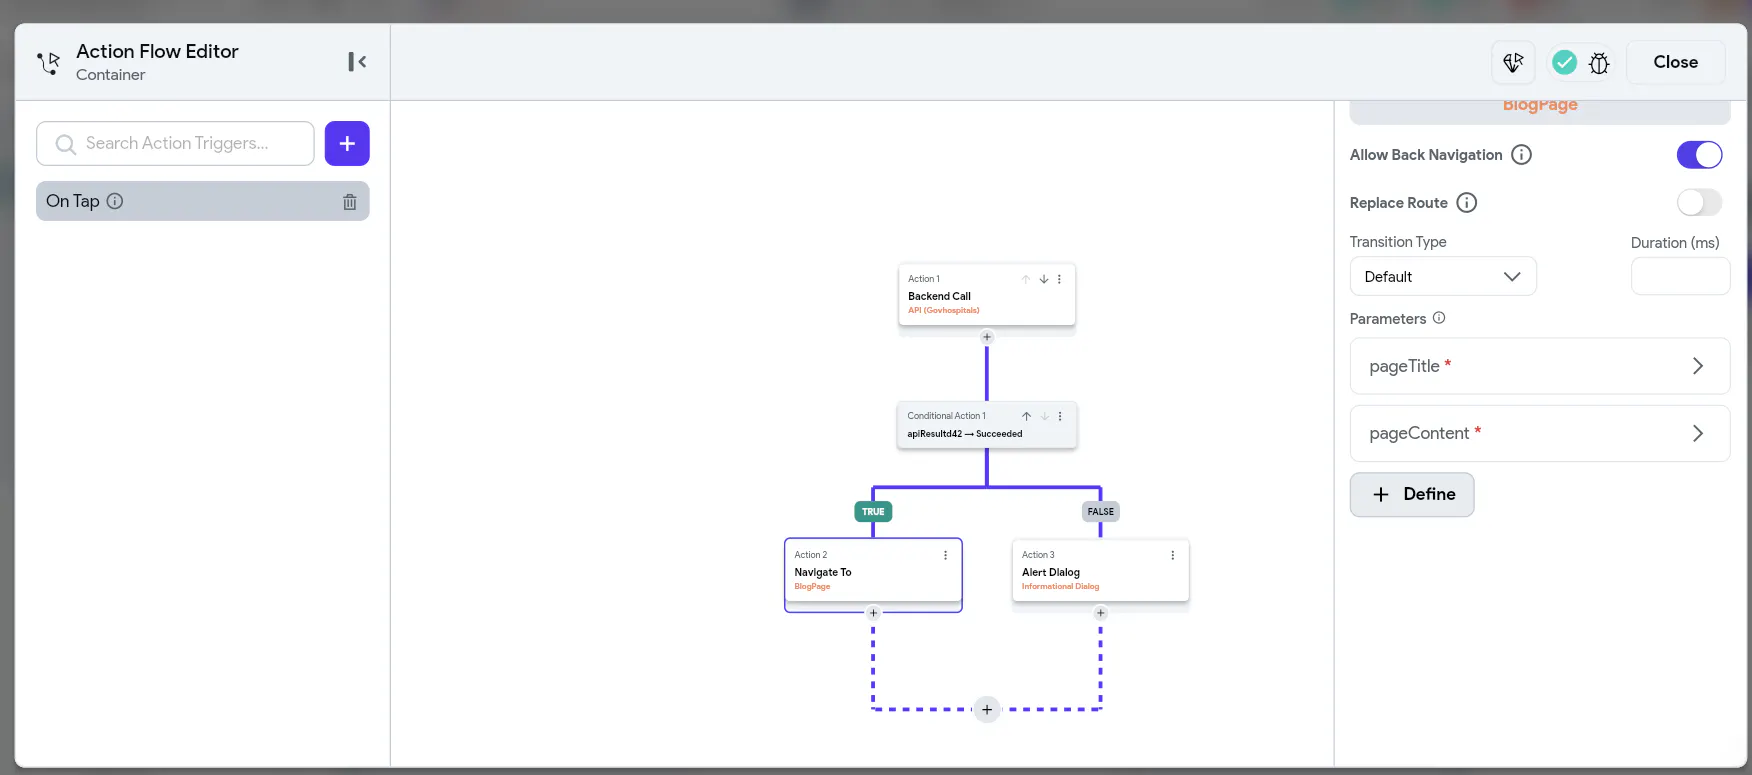Click the FALSE branch label
Screen dimensions: 1752x775
[1101, 512]
